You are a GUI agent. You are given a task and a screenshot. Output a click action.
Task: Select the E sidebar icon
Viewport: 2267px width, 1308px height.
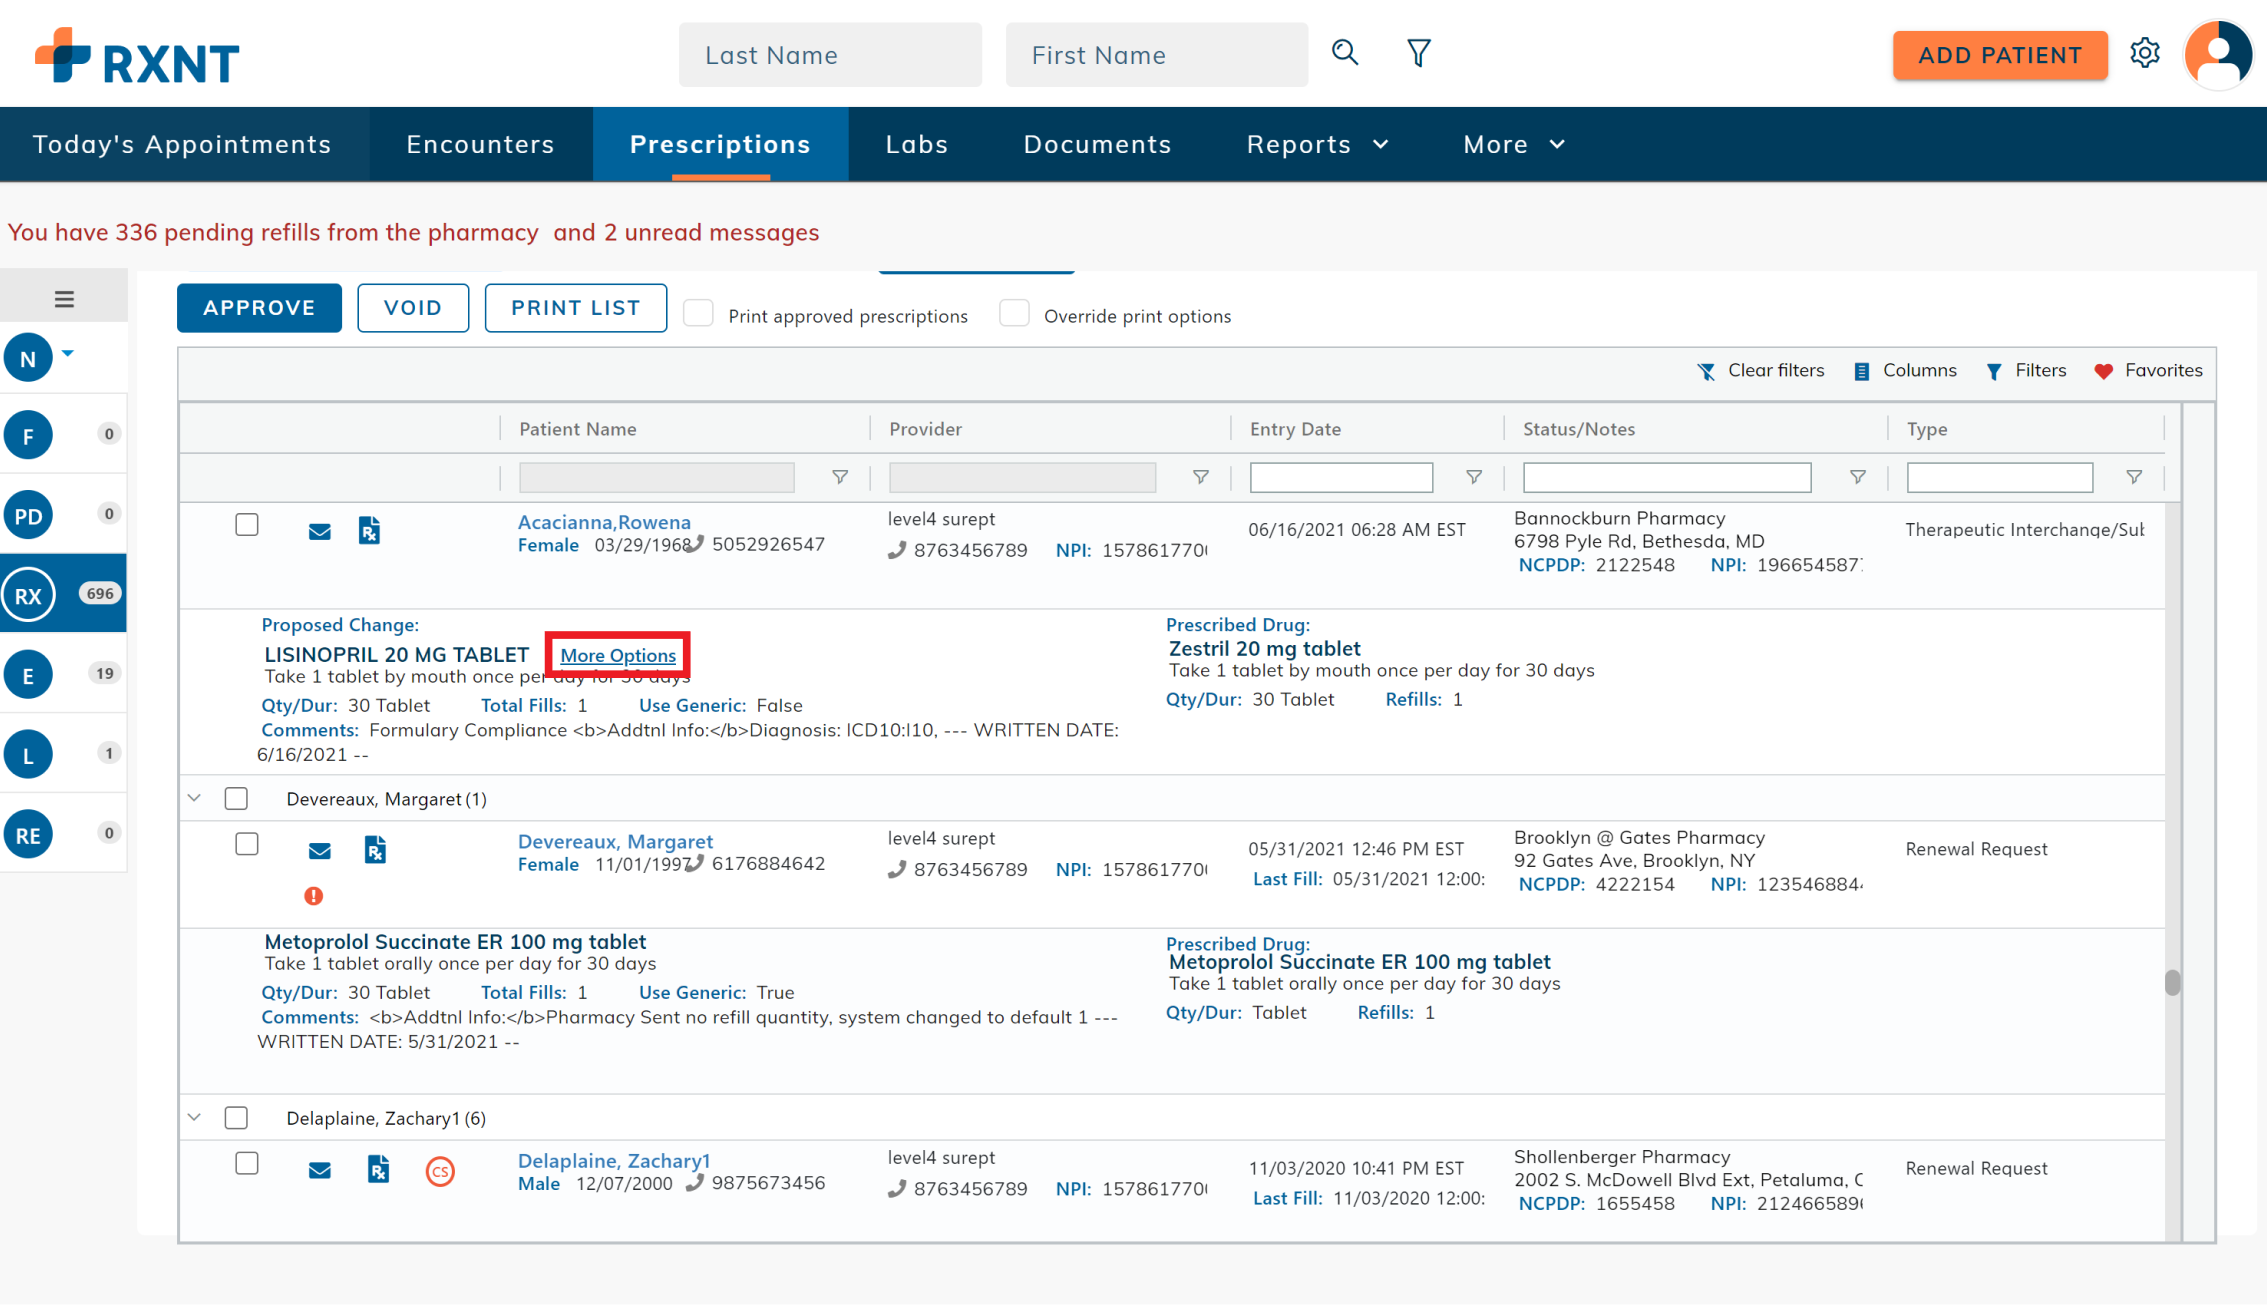tap(28, 675)
